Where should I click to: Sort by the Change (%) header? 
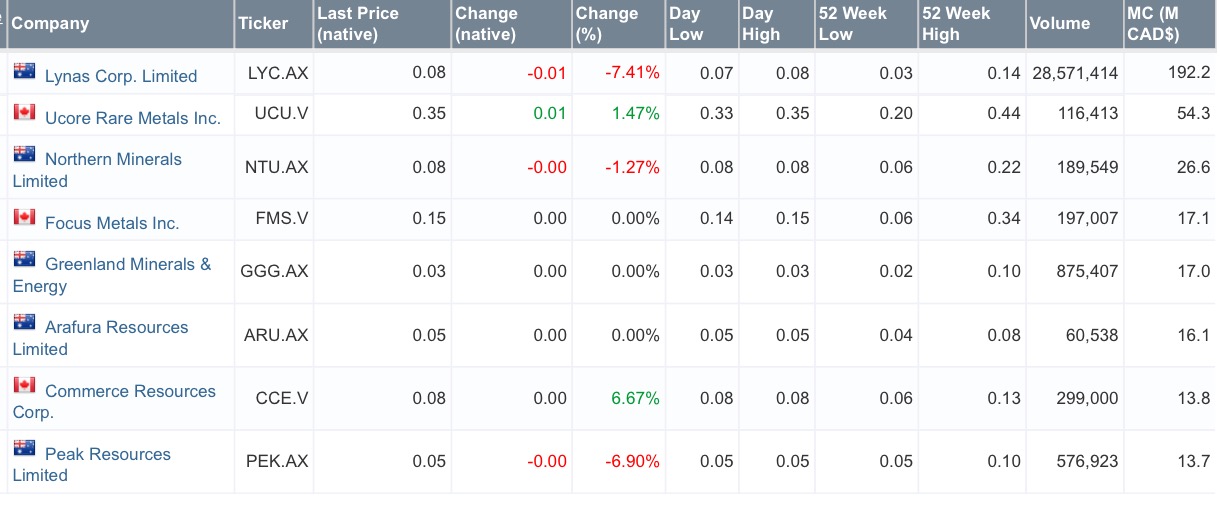606,23
